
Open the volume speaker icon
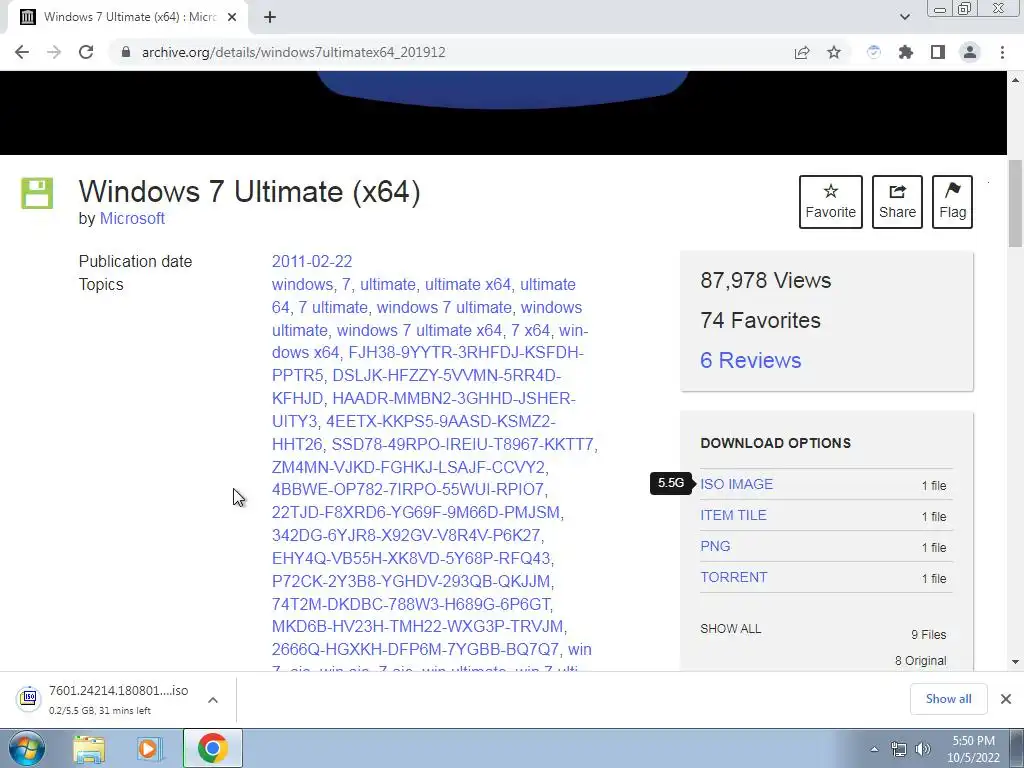[x=923, y=749]
